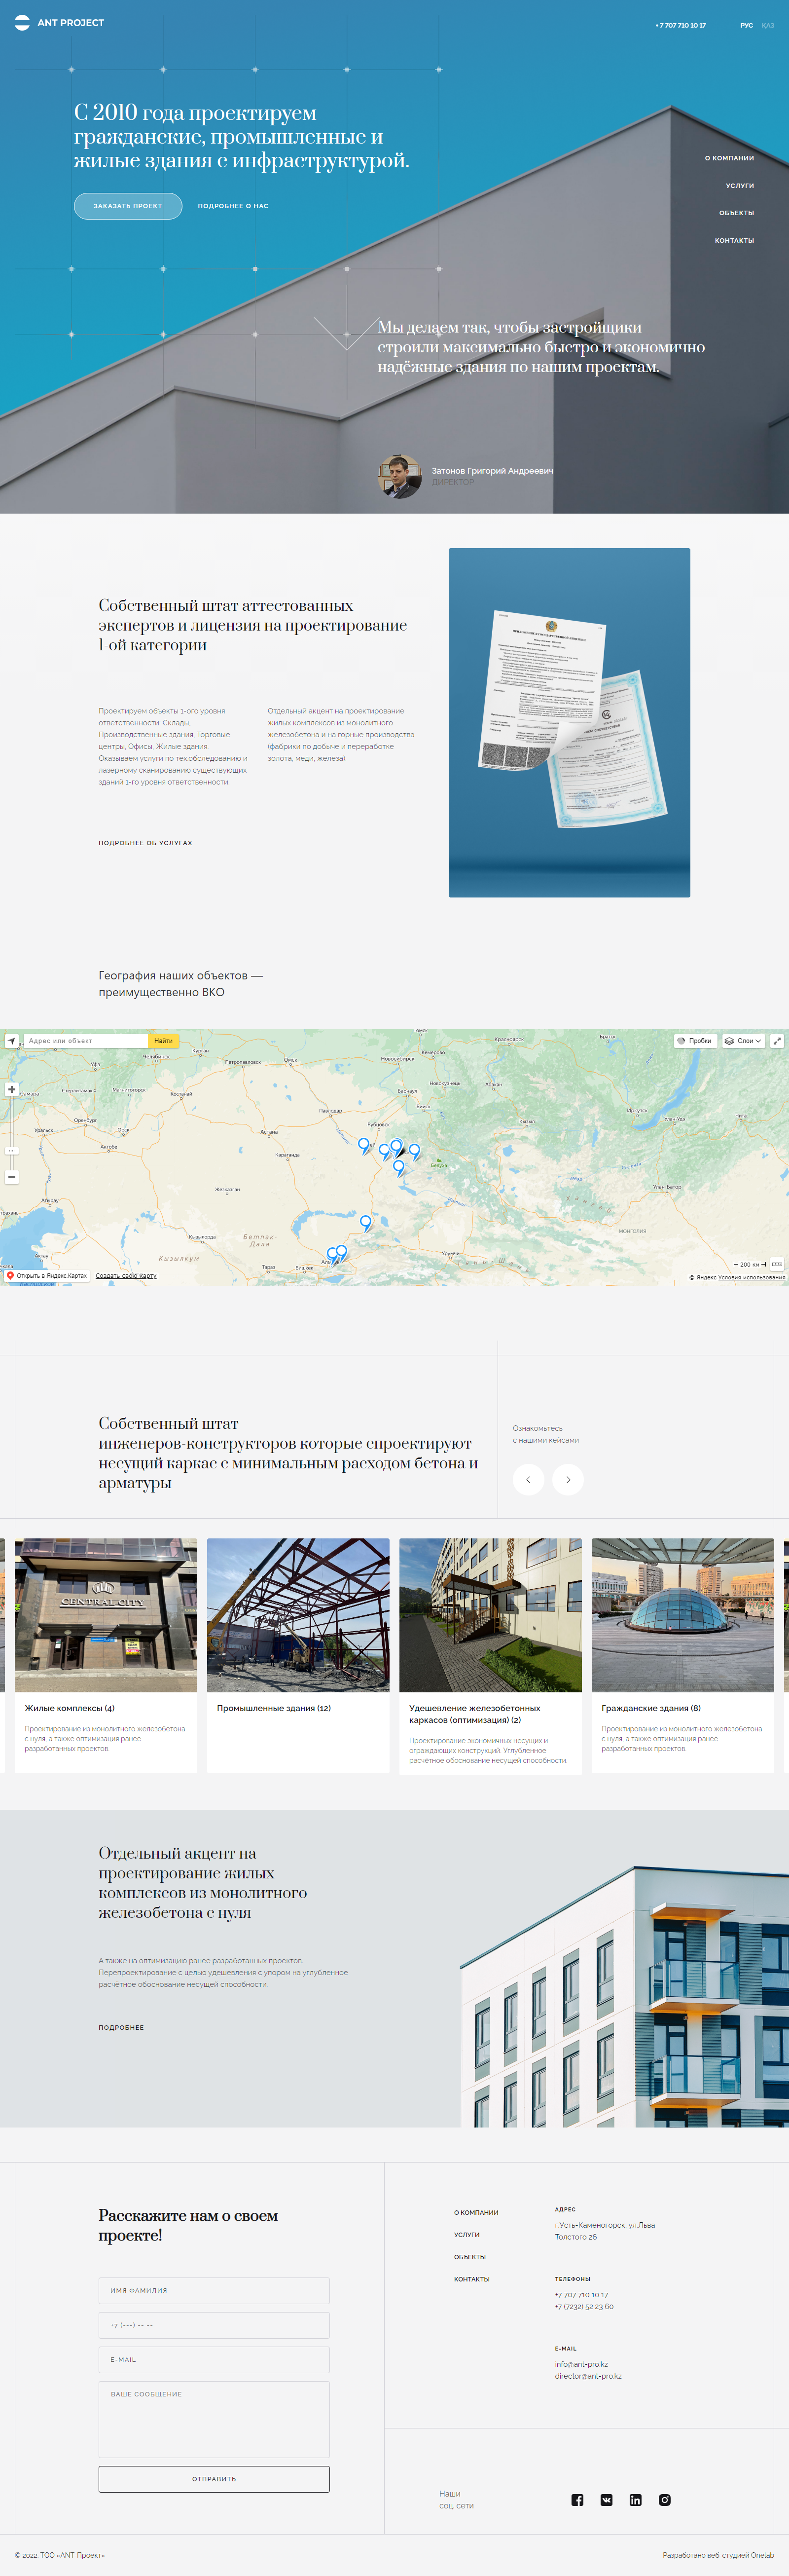Open Facebook social icon in footer

577,2500
